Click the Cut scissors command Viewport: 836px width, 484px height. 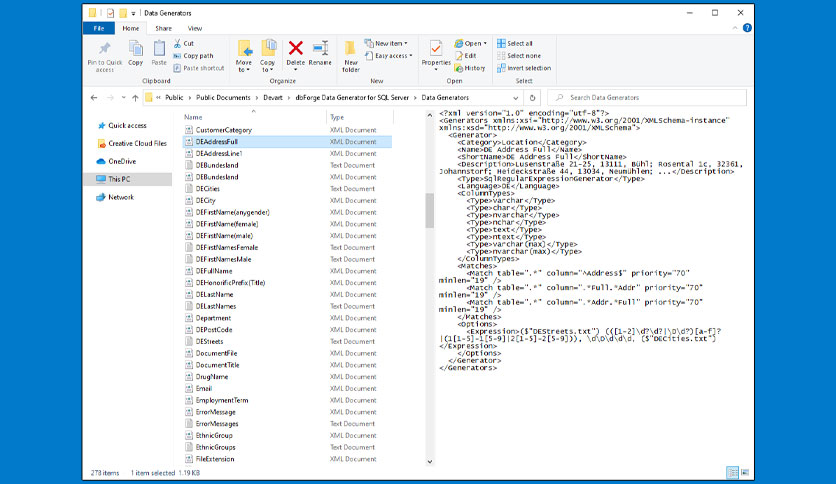[183, 43]
